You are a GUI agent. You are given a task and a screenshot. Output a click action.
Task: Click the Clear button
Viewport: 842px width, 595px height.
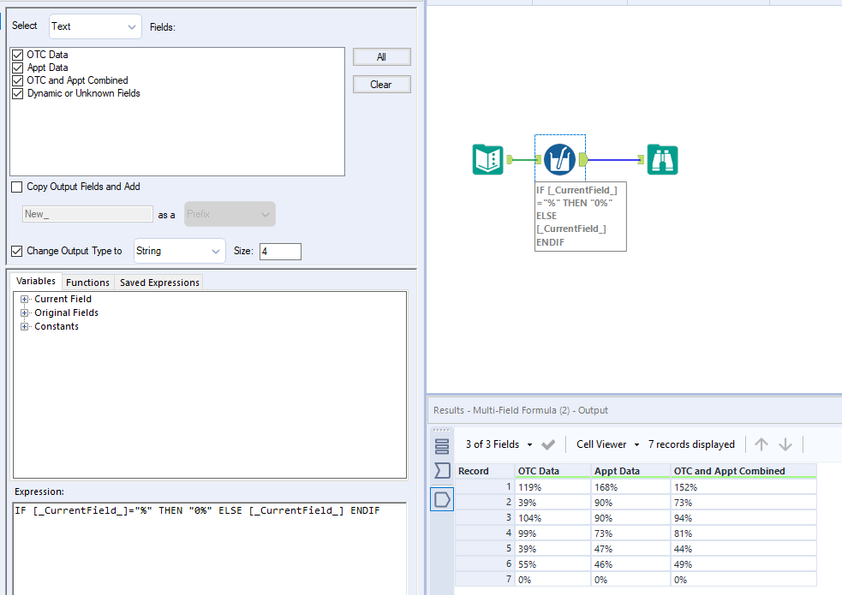[x=382, y=84]
